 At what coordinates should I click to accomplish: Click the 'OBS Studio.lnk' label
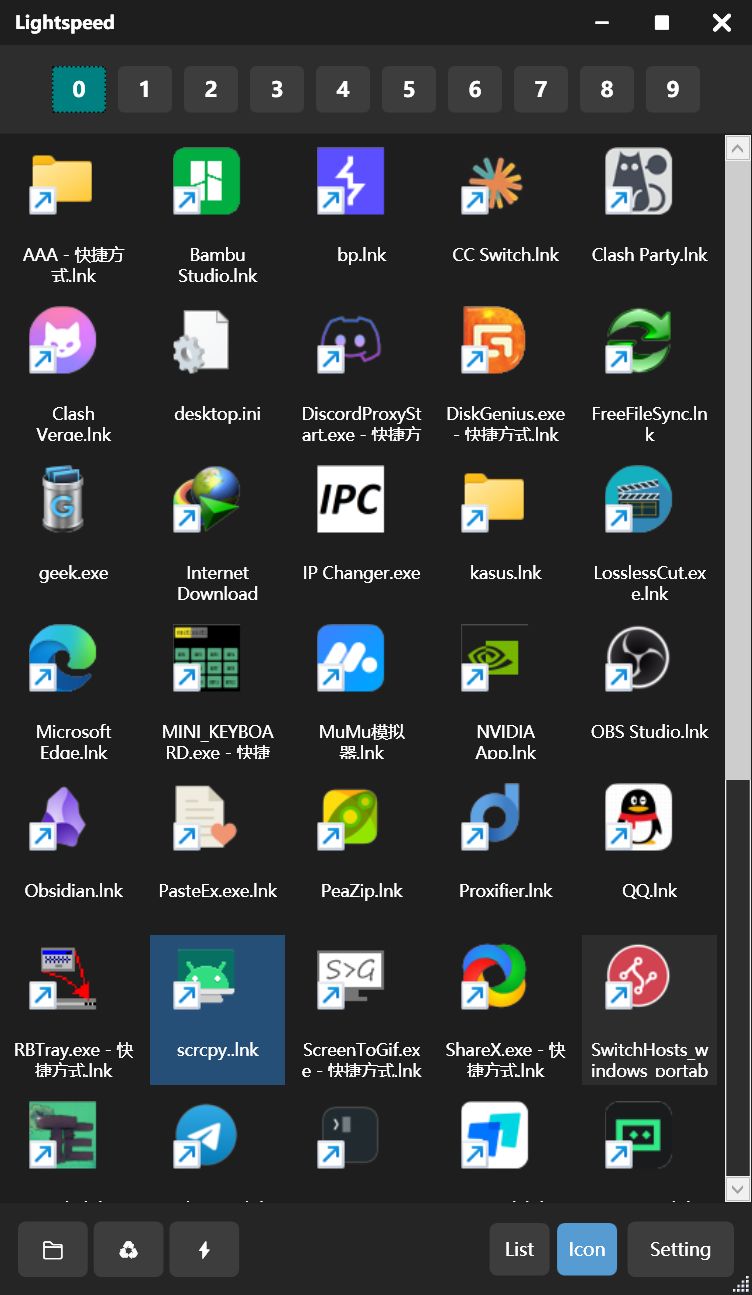tap(649, 732)
